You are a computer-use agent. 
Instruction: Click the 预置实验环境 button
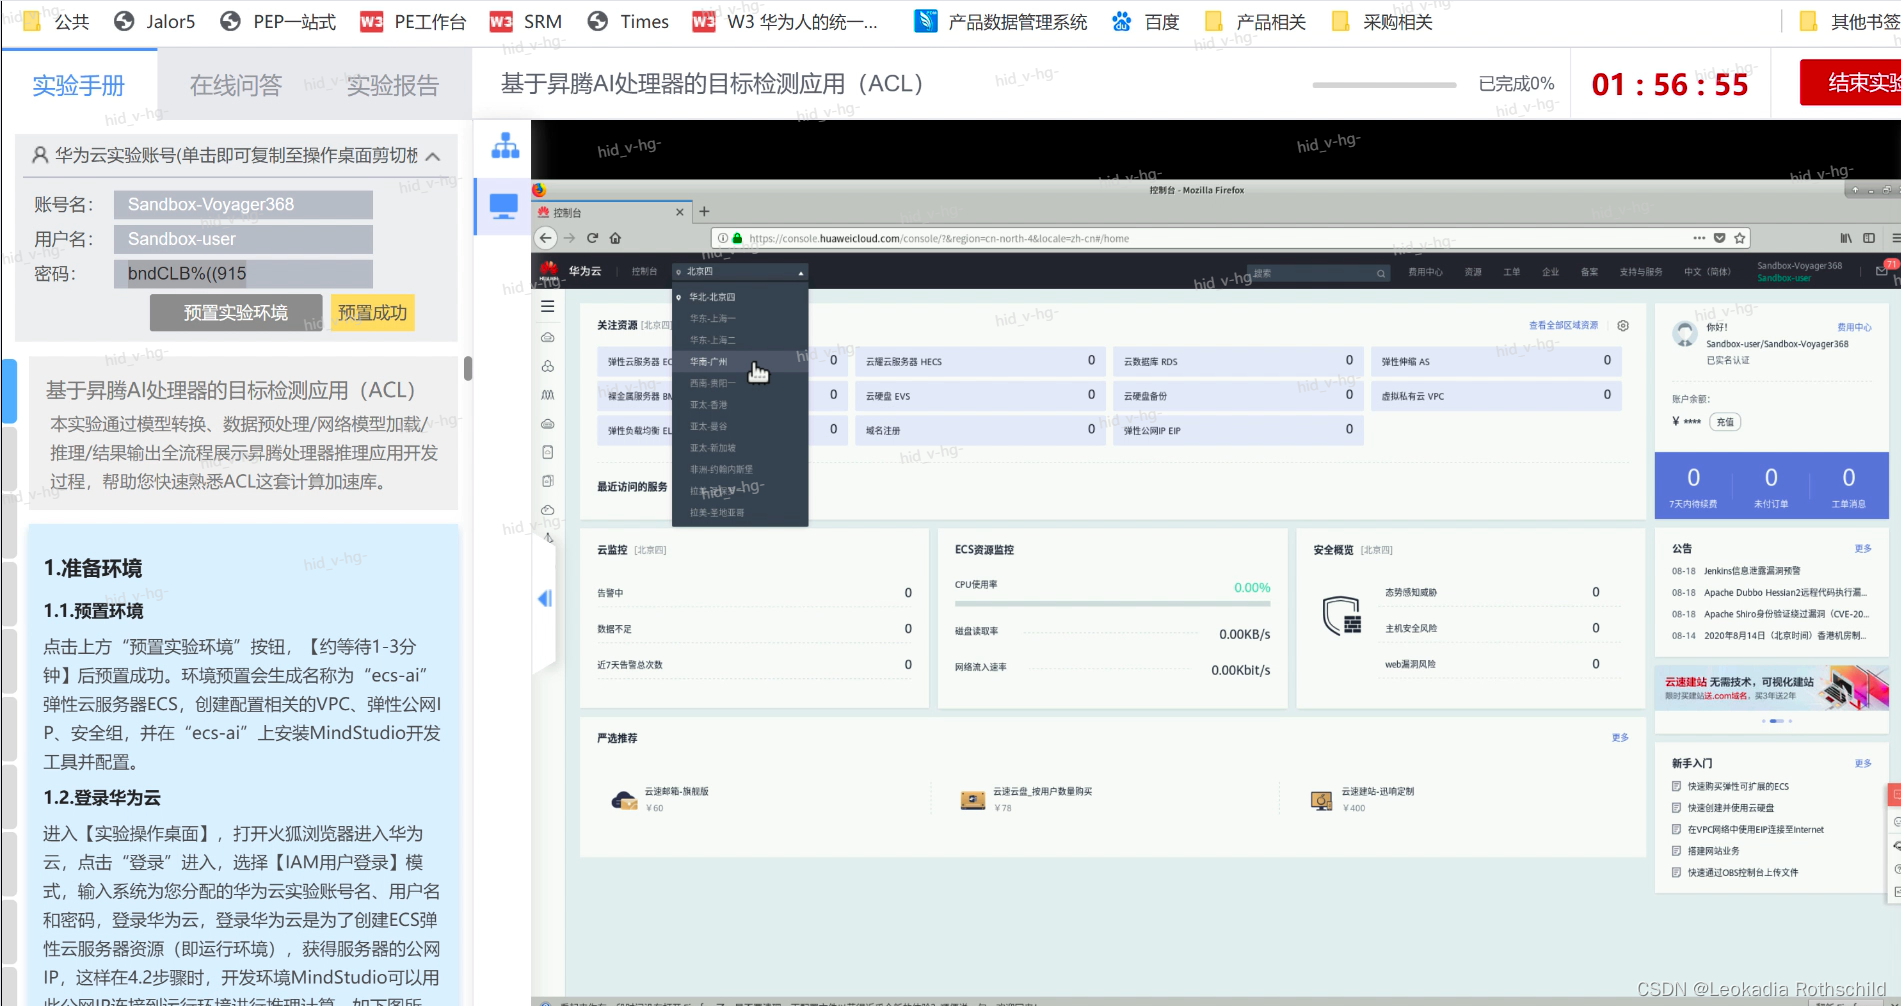(236, 313)
